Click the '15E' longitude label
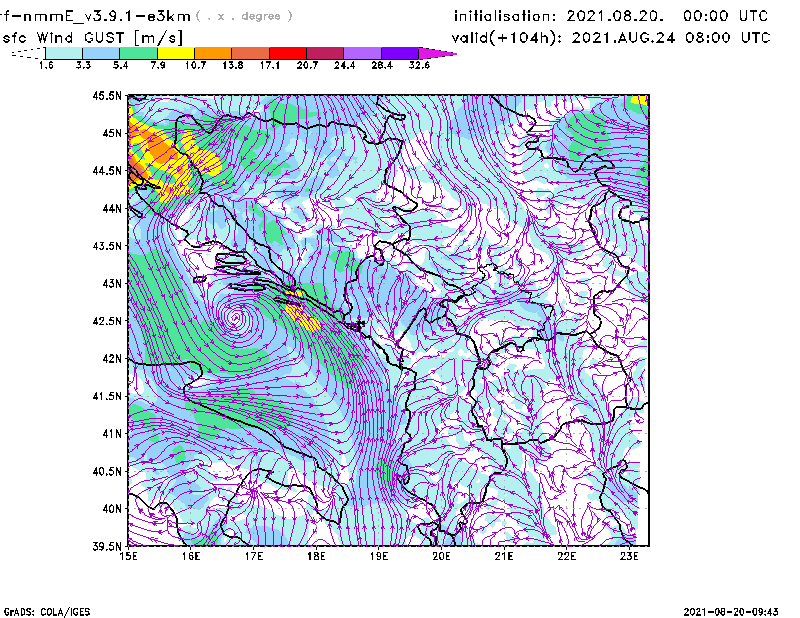The width and height of the screenshot is (800, 618). (128, 556)
